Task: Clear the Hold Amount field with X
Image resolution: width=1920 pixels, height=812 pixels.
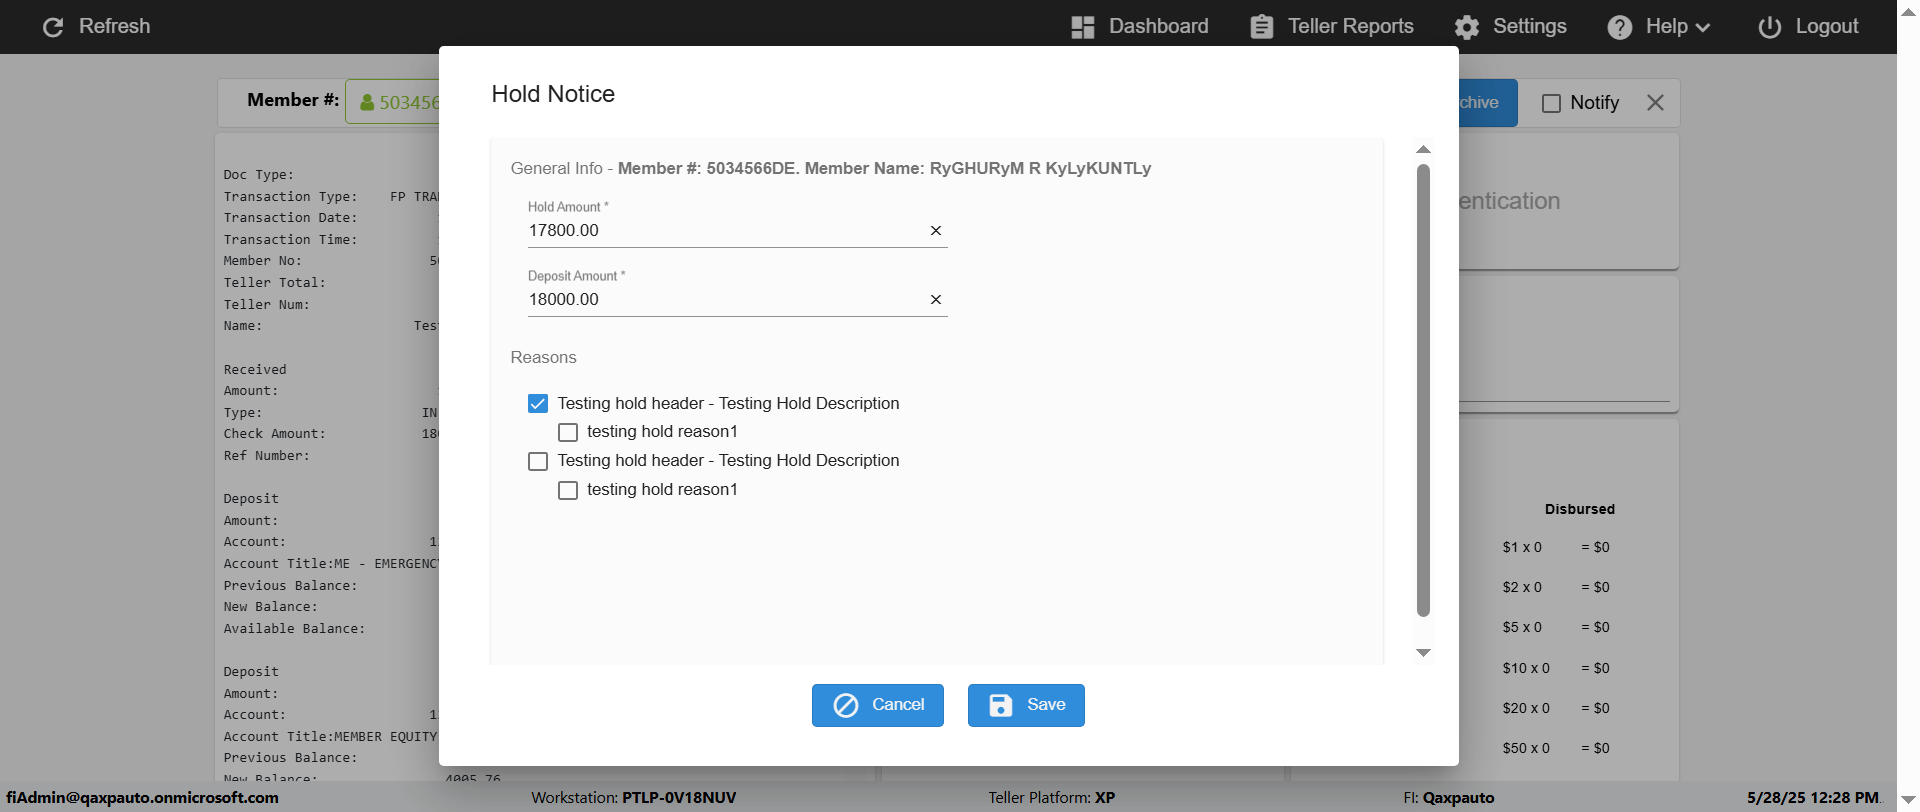Action: coord(936,231)
